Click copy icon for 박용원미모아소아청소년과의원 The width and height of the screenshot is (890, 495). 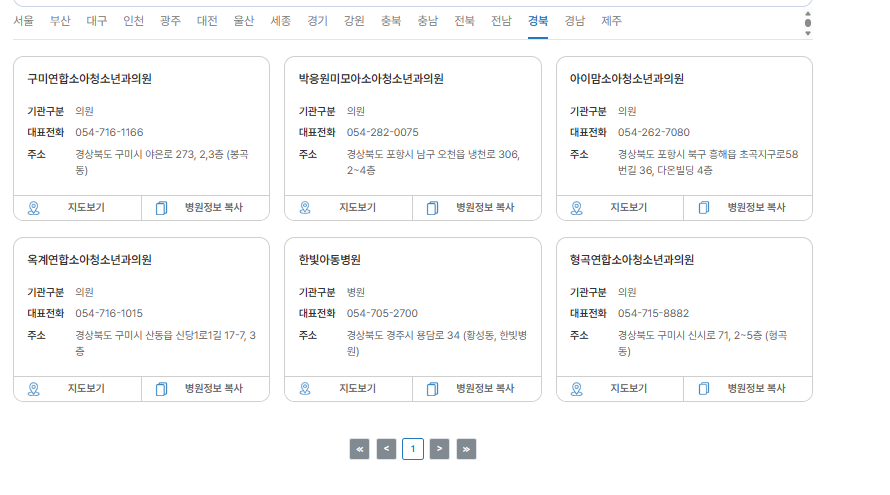(x=433, y=208)
